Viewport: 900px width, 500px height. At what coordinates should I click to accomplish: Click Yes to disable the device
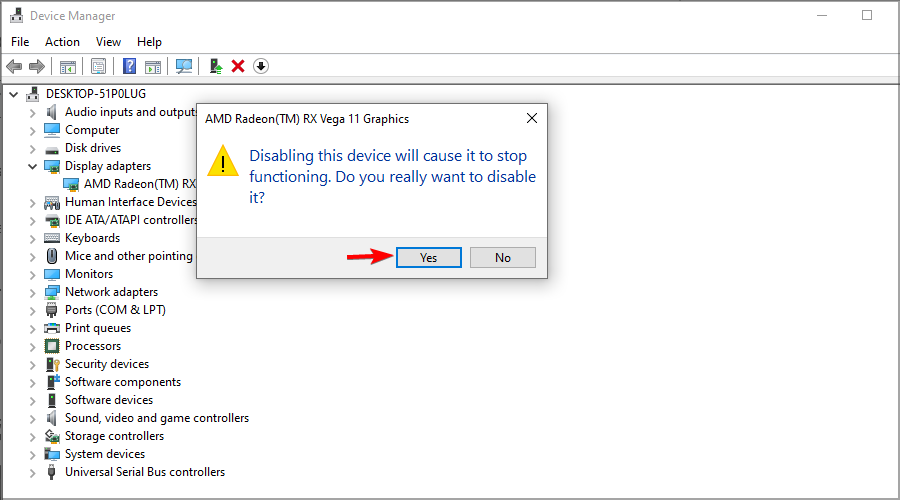(429, 258)
